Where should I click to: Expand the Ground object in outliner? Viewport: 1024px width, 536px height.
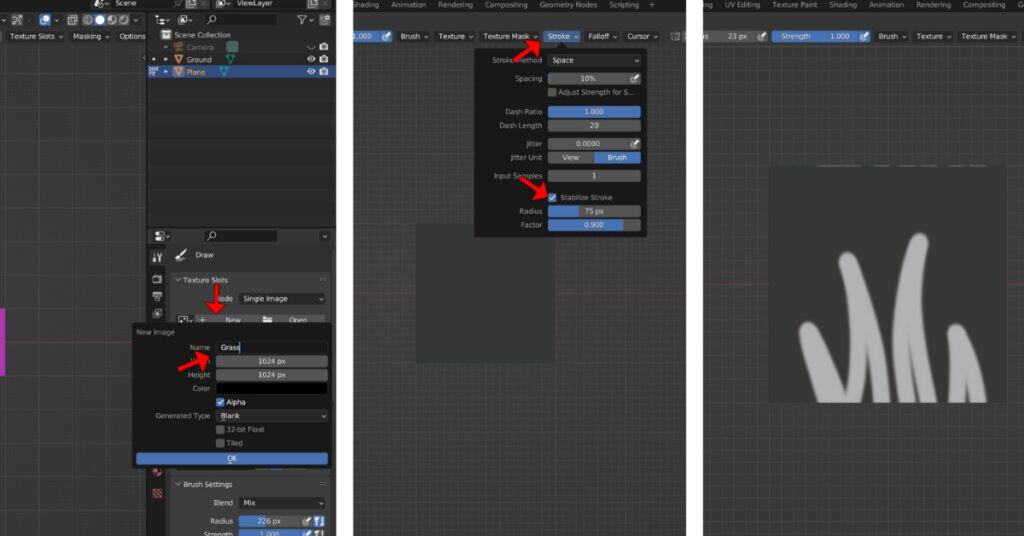point(166,59)
